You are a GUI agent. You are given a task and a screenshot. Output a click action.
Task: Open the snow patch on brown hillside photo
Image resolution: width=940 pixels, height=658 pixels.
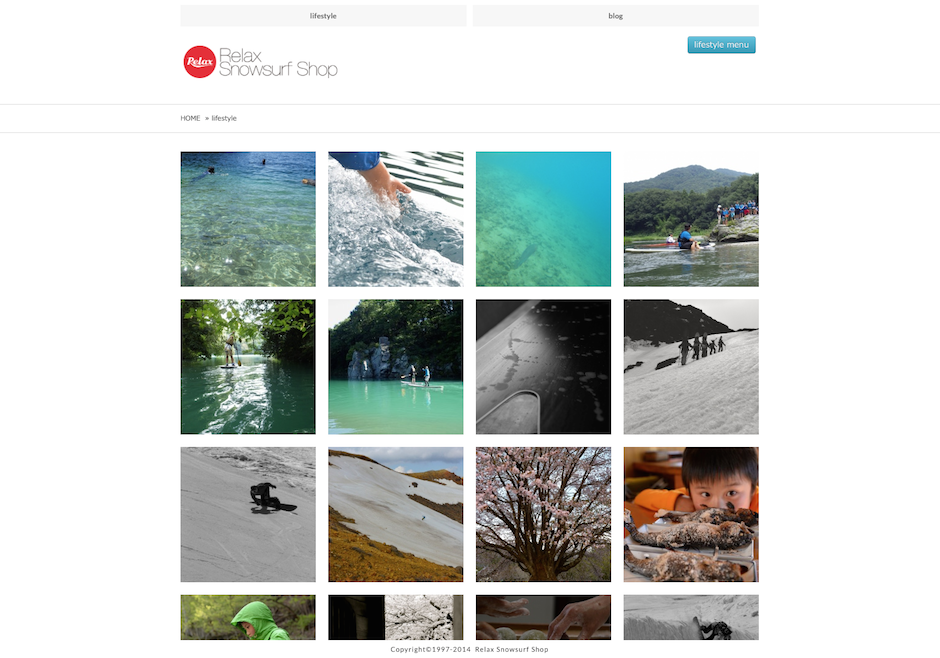396,514
